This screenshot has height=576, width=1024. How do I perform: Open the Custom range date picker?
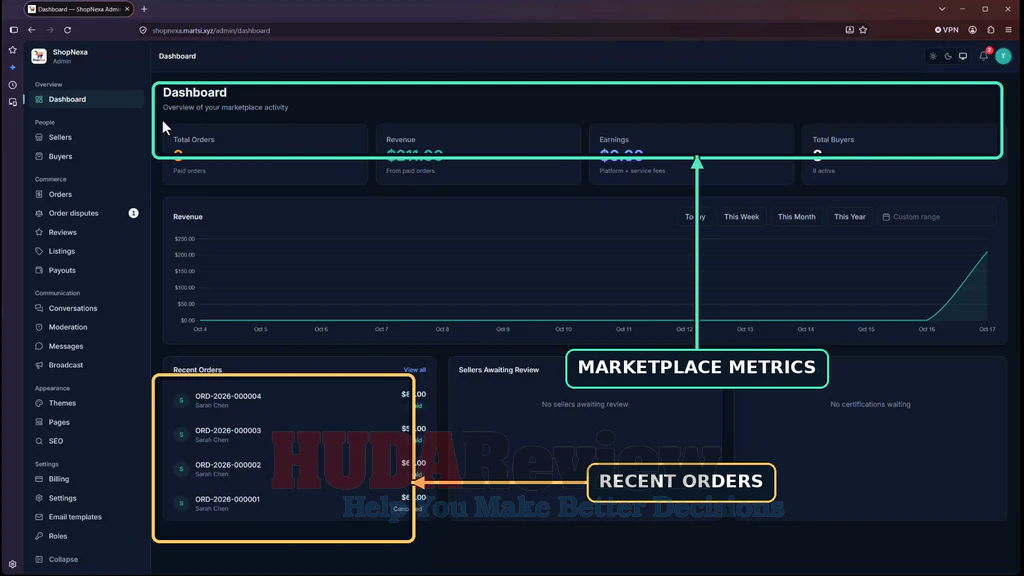point(938,217)
